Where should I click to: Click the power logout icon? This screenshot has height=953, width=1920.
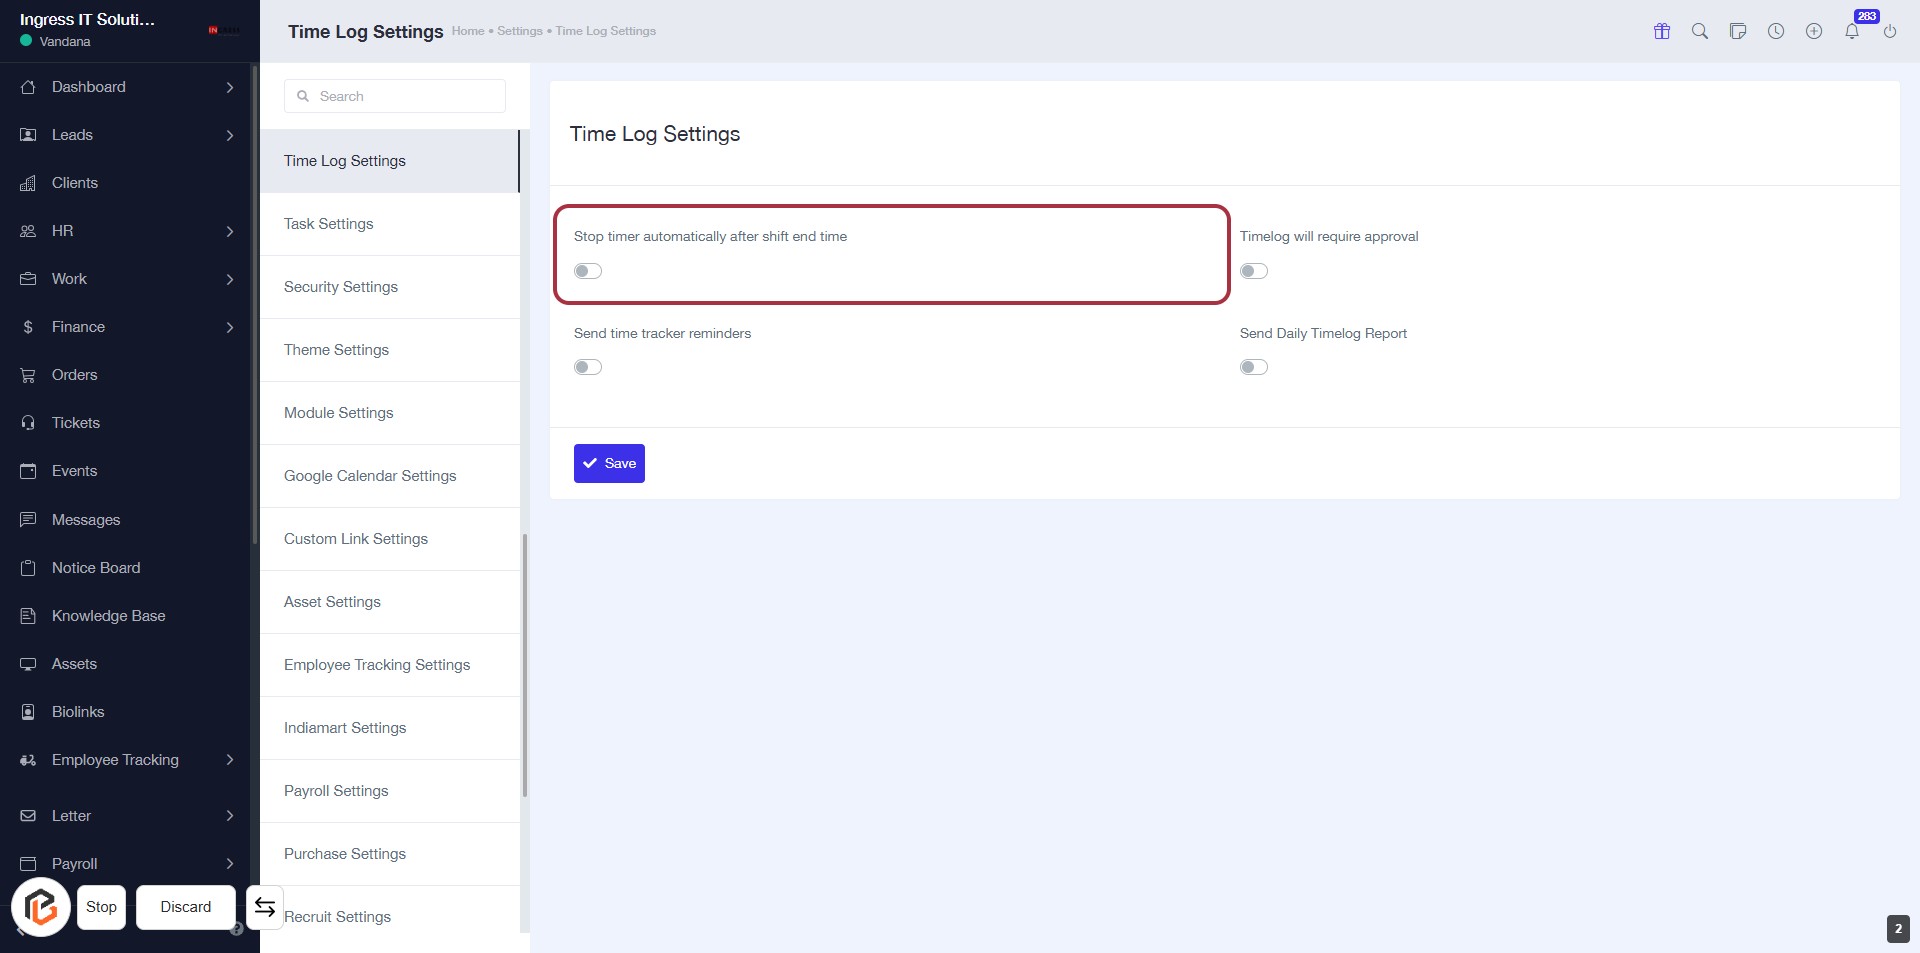1890,31
